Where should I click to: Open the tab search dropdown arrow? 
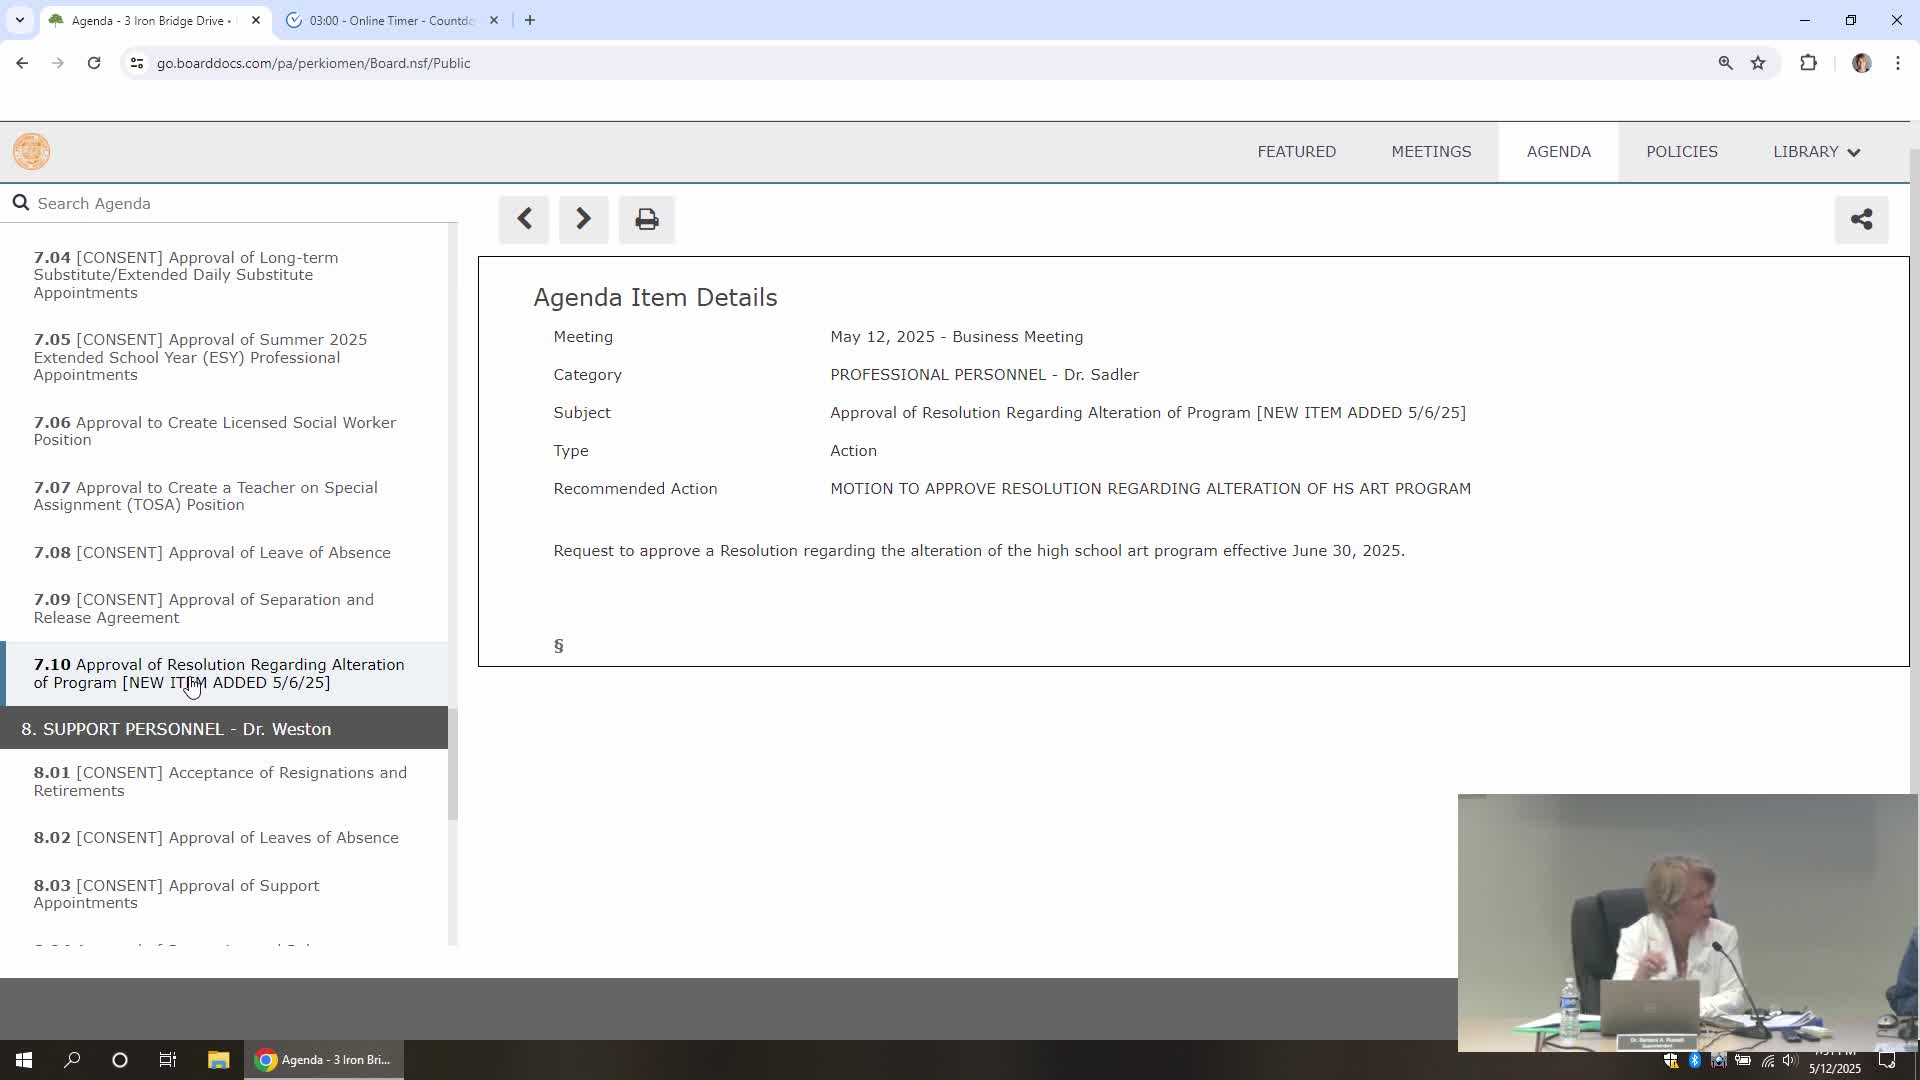pos(19,20)
